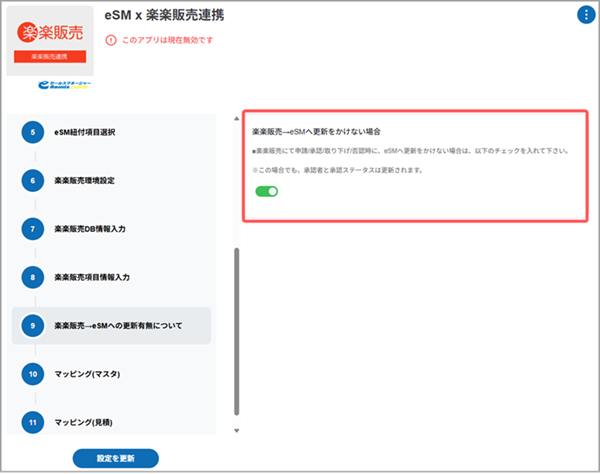Click the sidebar scroll up arrow

(236, 116)
